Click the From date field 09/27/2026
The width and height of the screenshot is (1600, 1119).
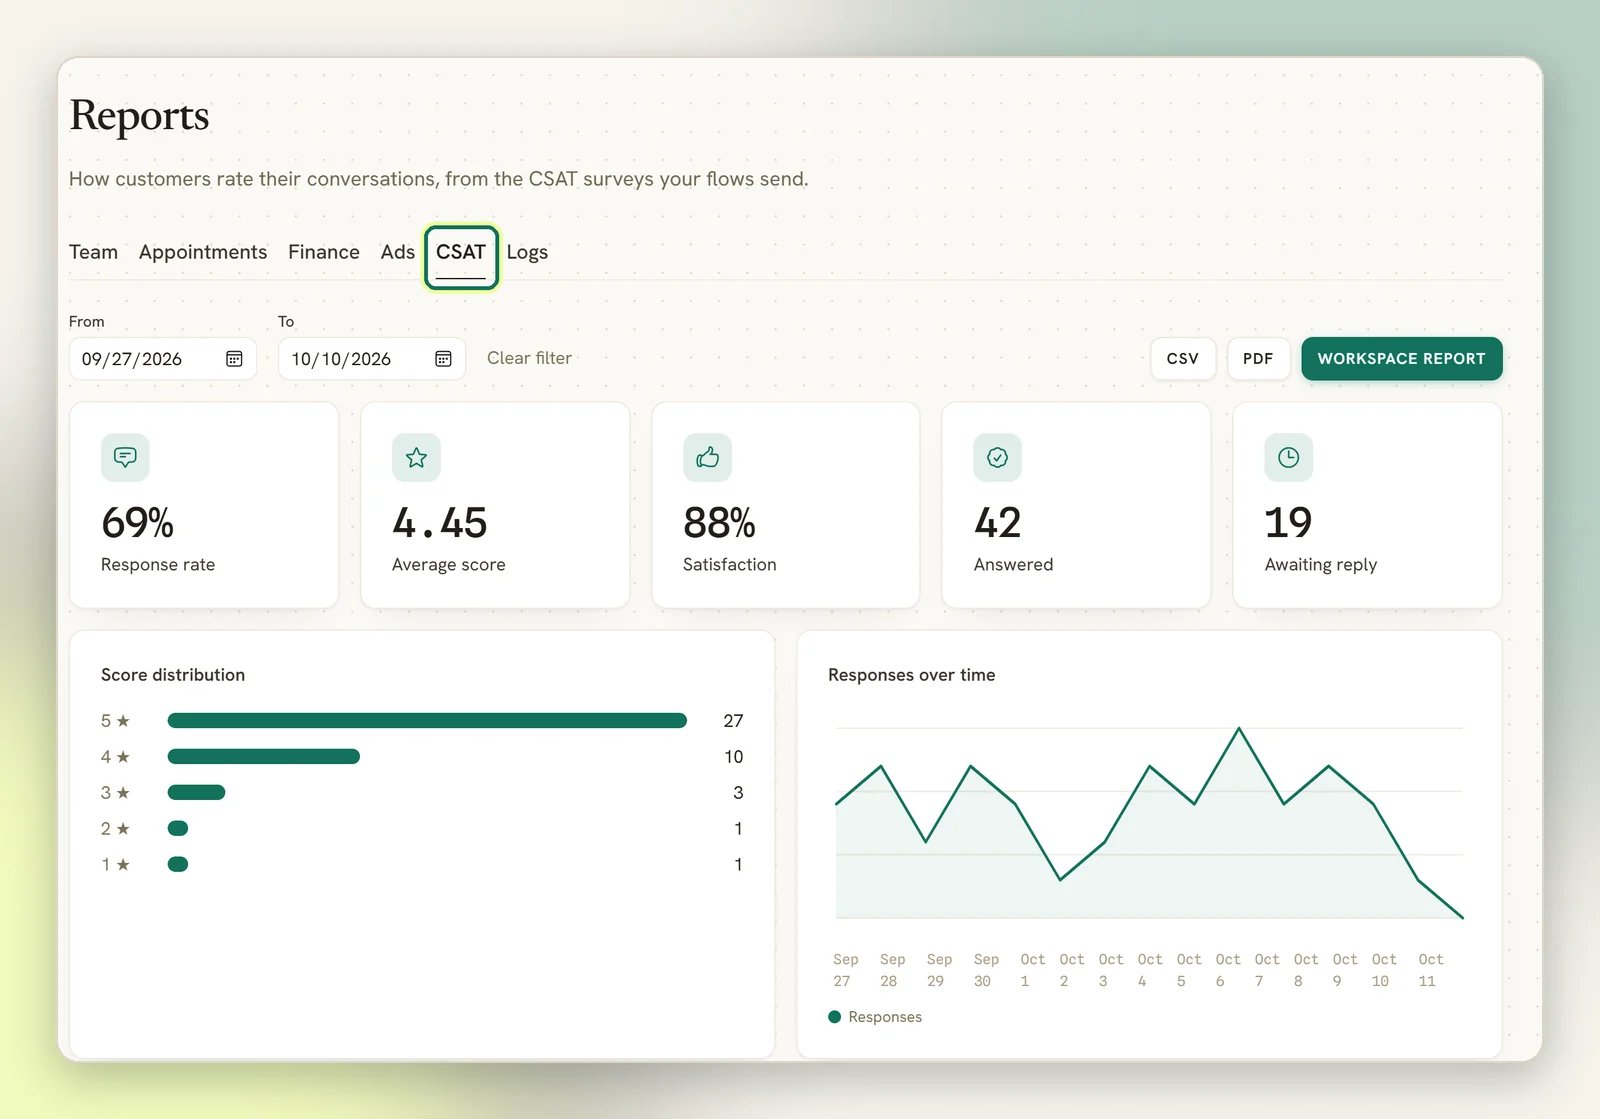pos(162,359)
